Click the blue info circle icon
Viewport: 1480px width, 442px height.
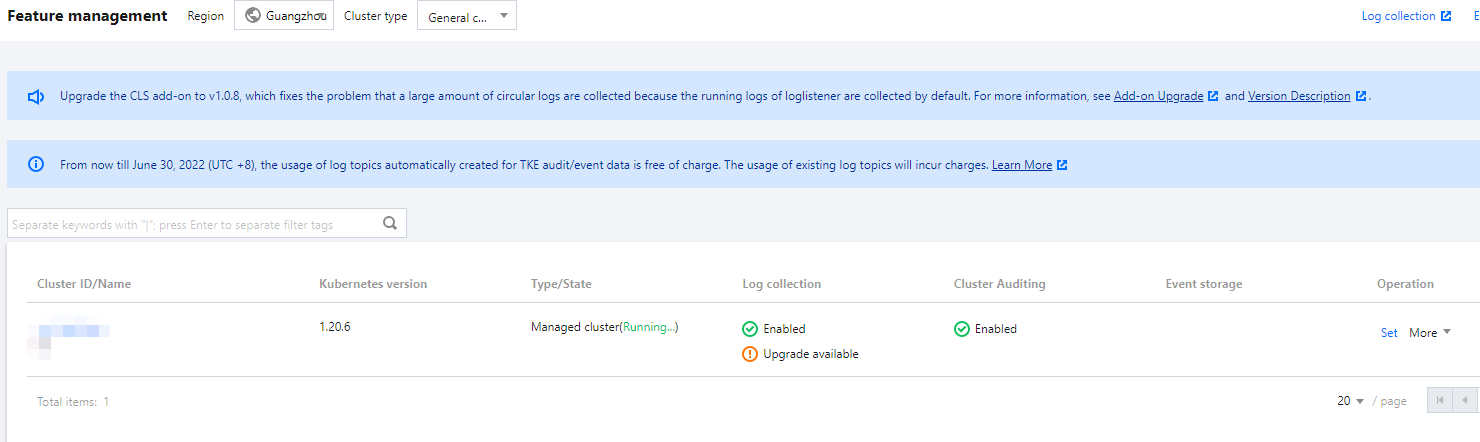pyautogui.click(x=36, y=165)
